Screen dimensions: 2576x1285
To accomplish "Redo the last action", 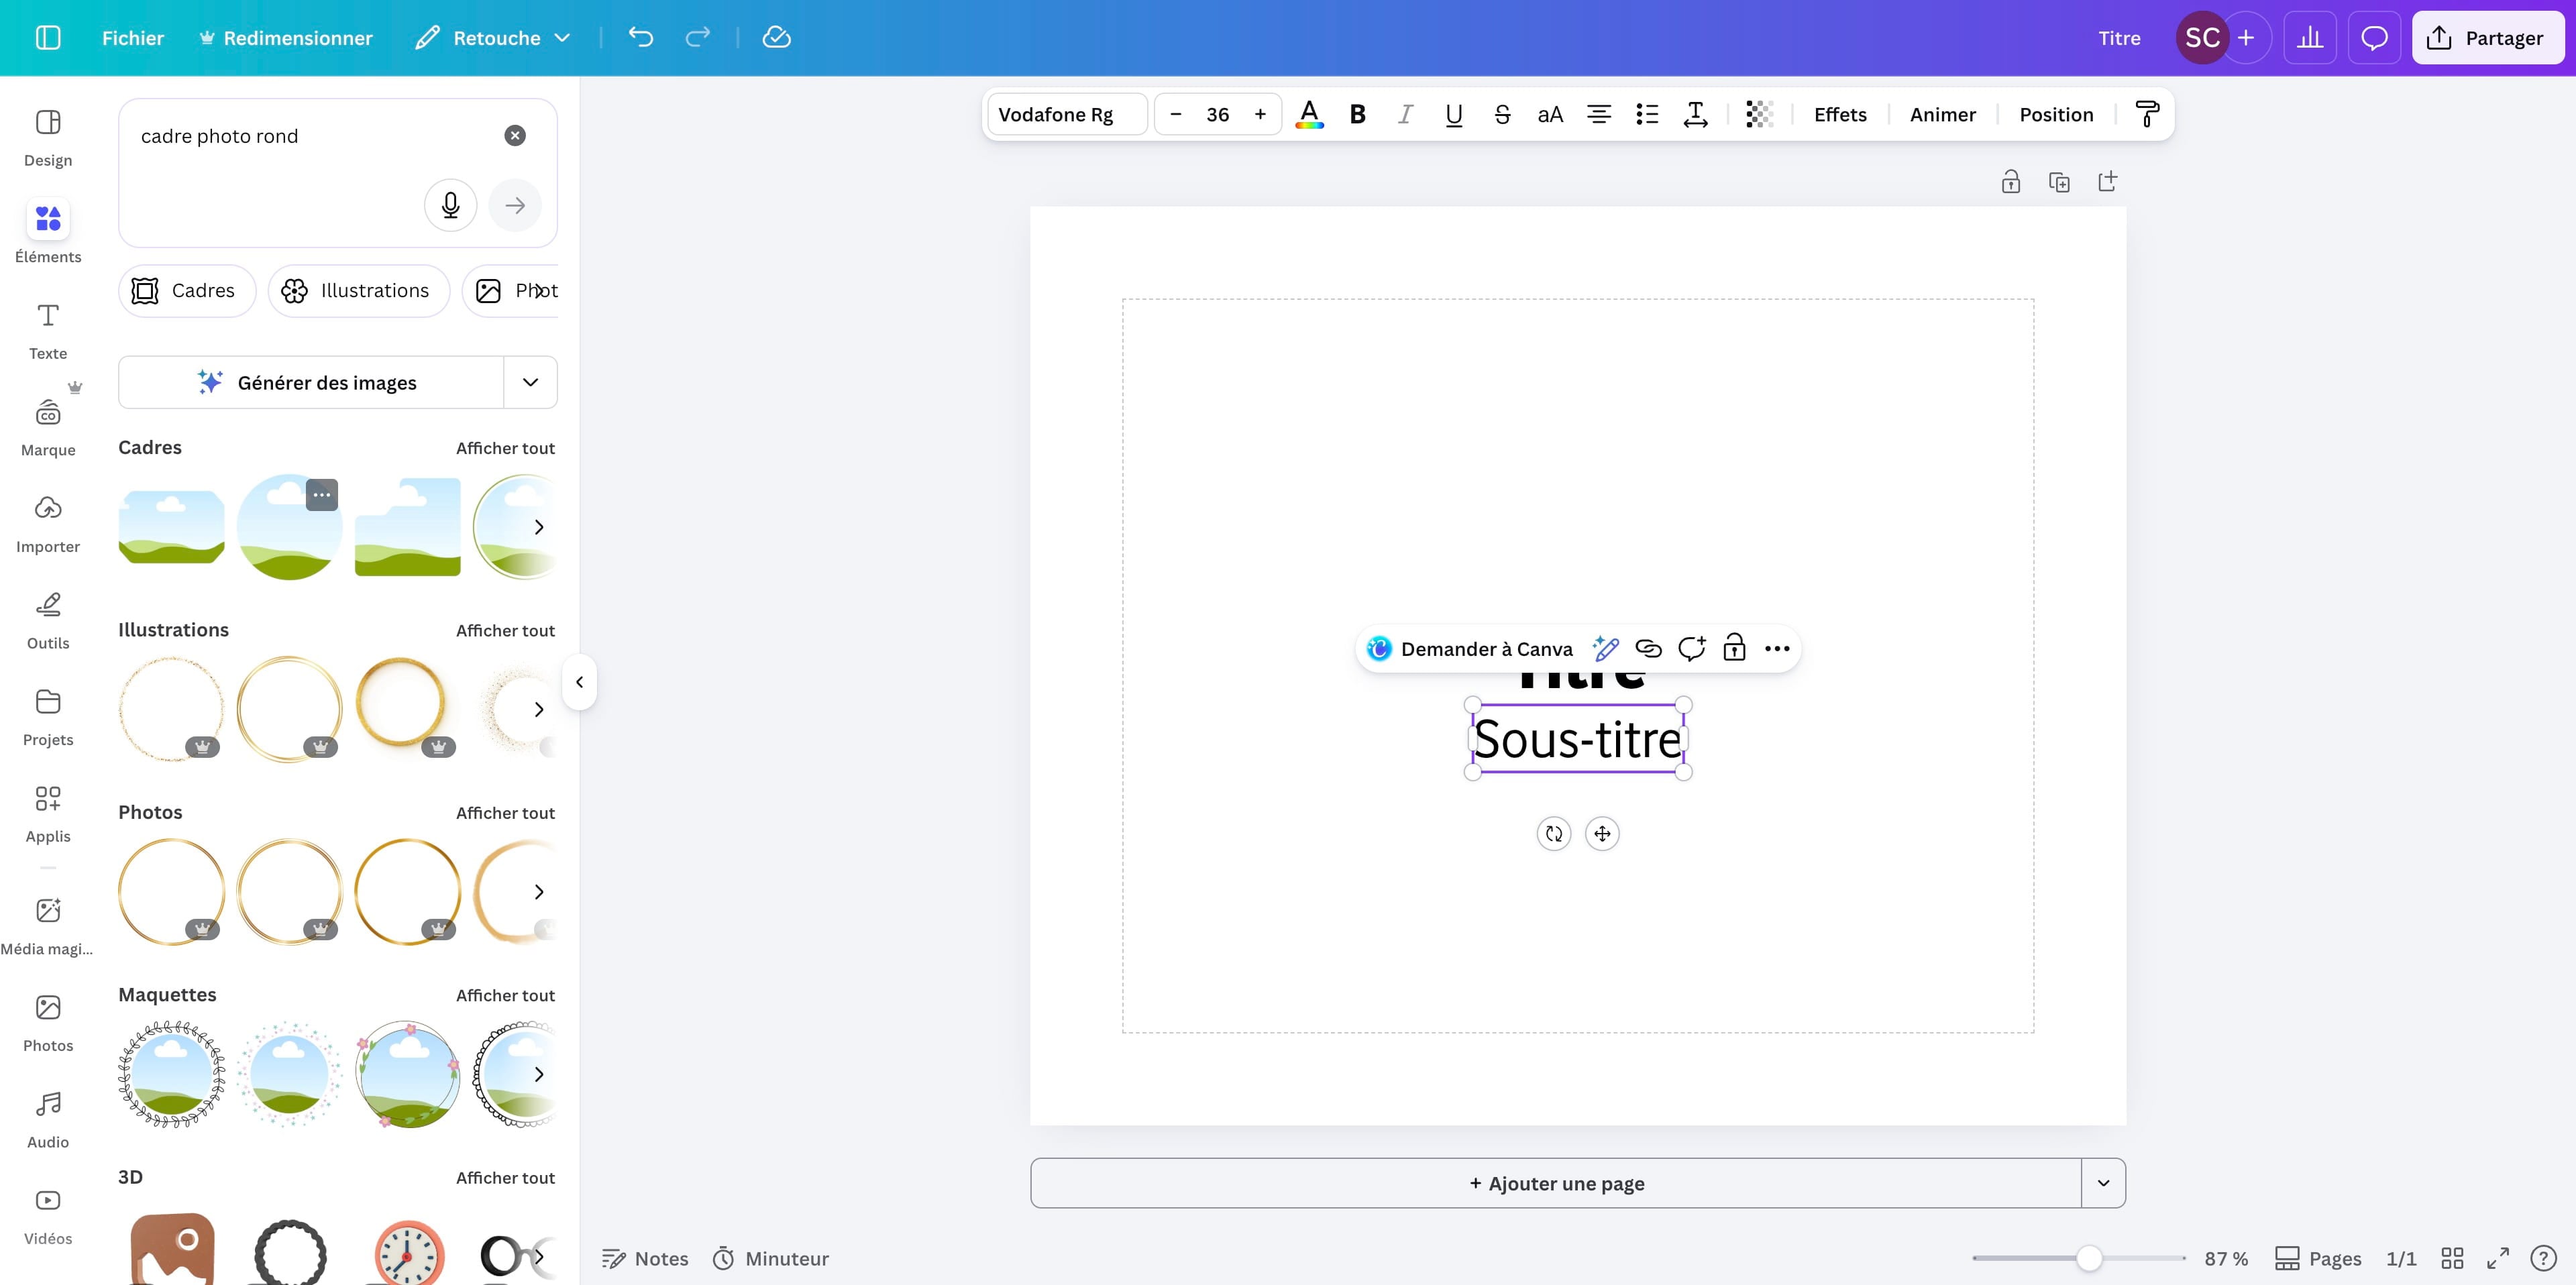I will pos(698,37).
